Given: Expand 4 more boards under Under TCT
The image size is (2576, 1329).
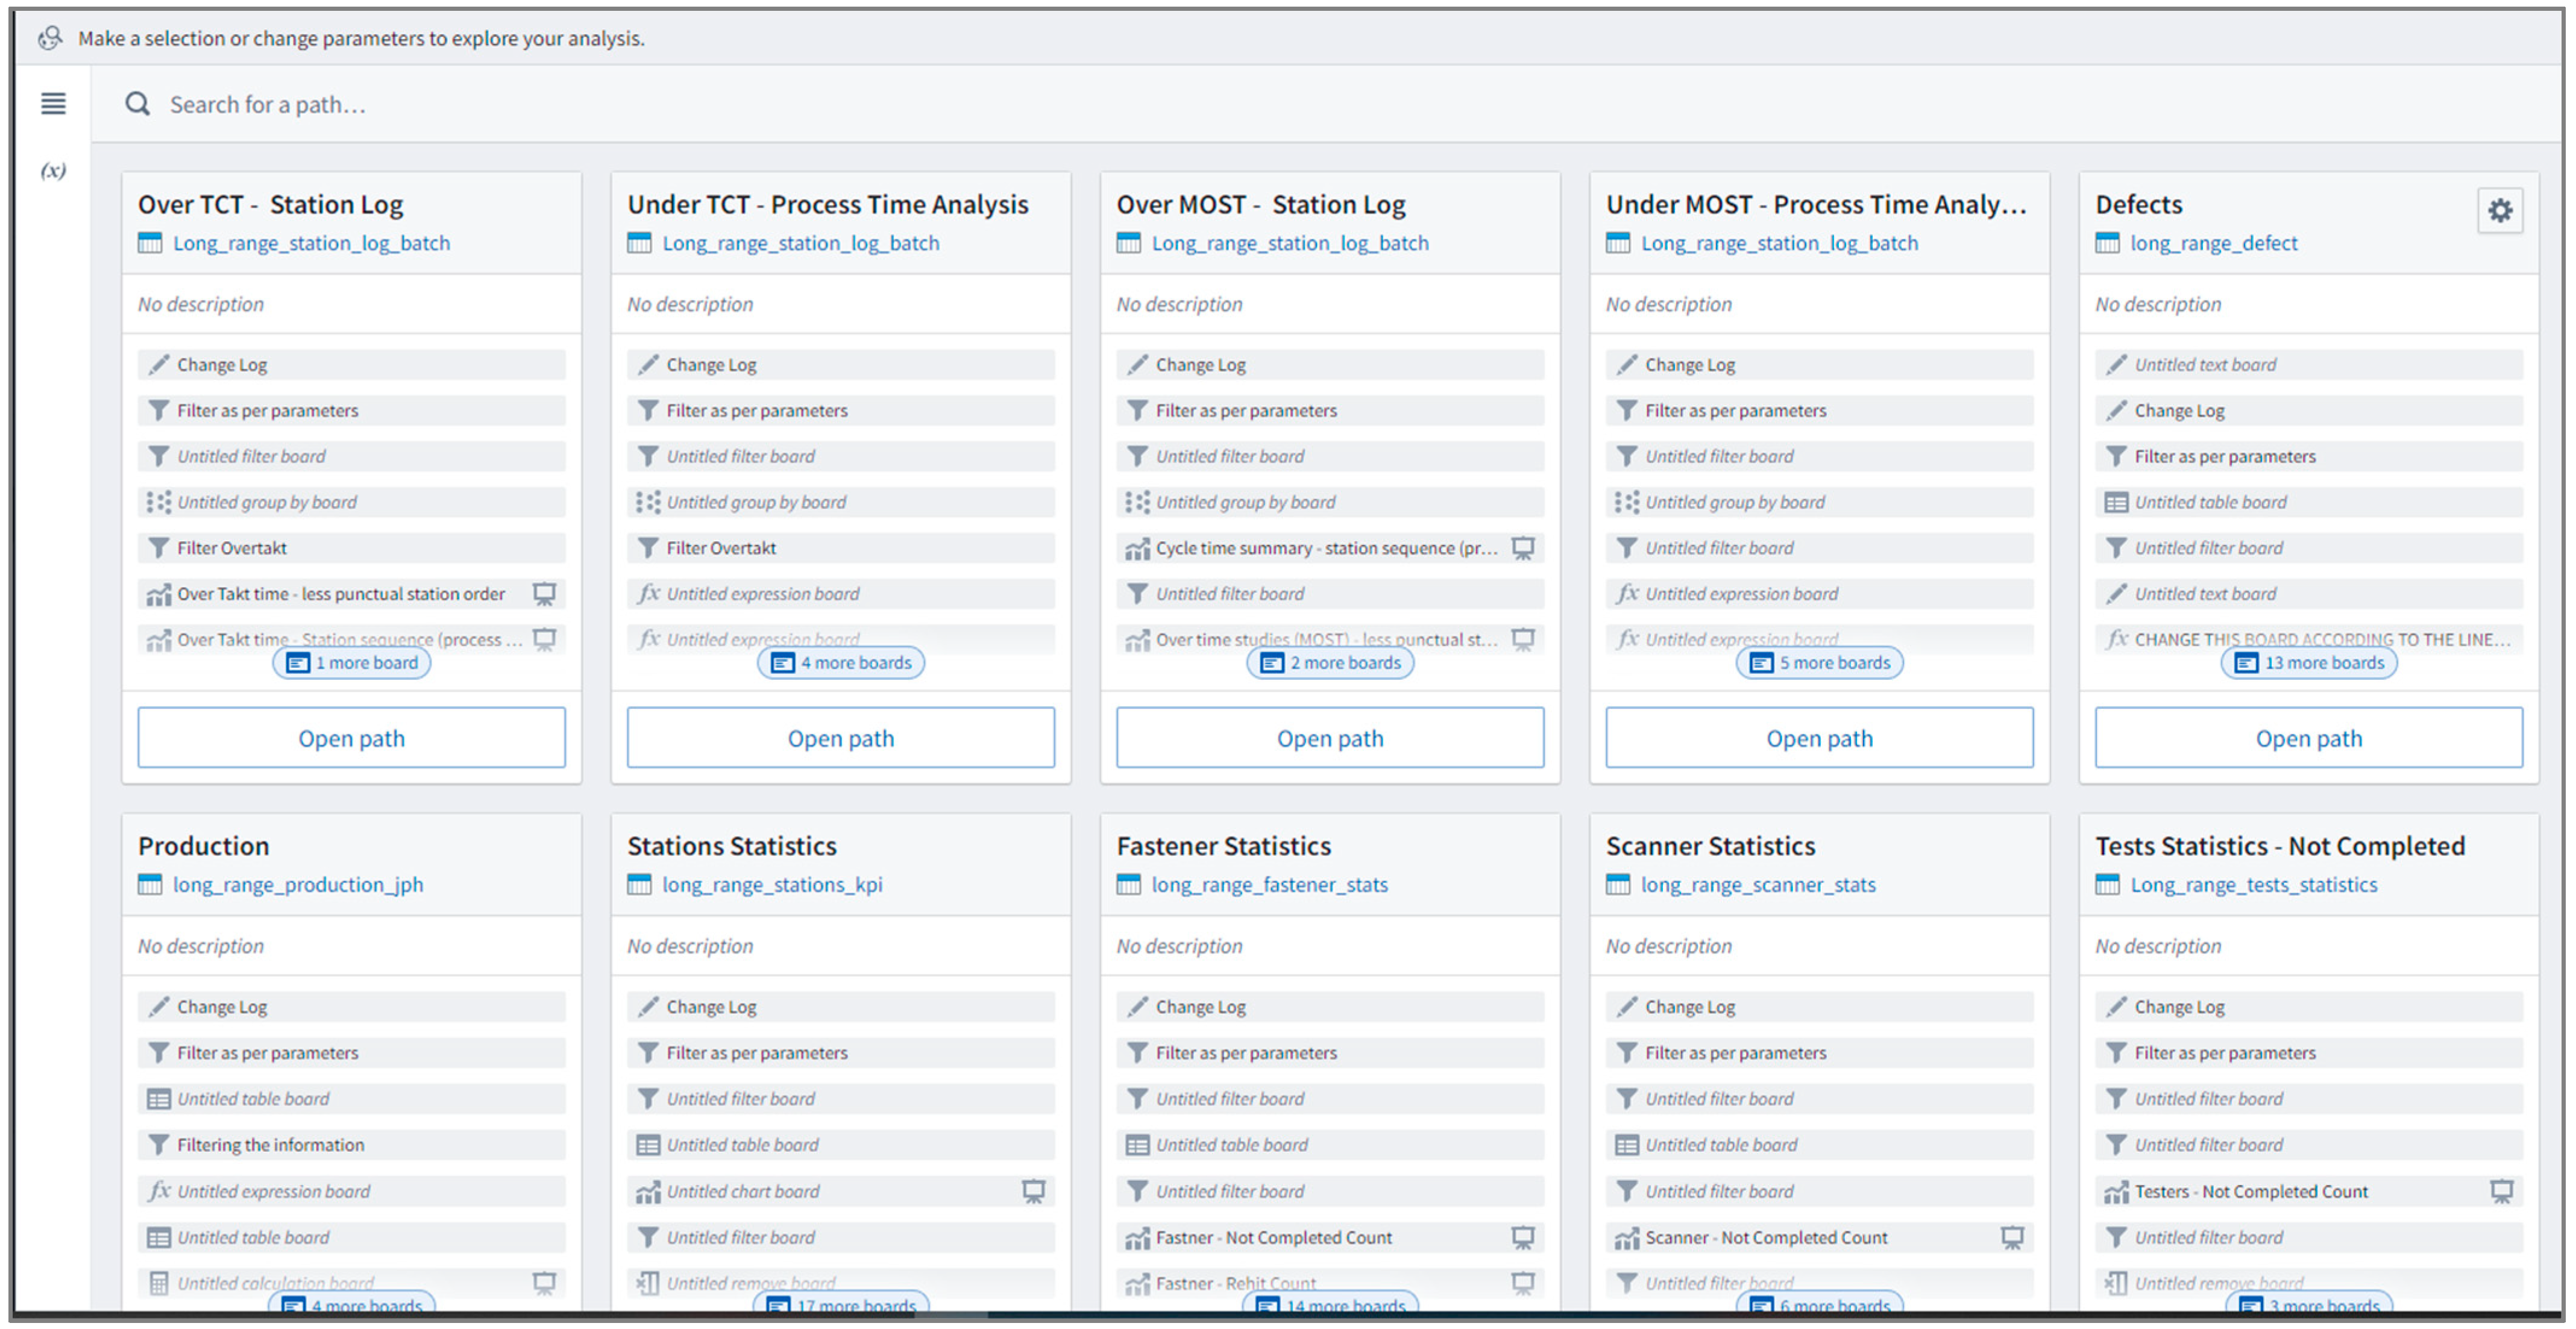Looking at the screenshot, I should 841,663.
